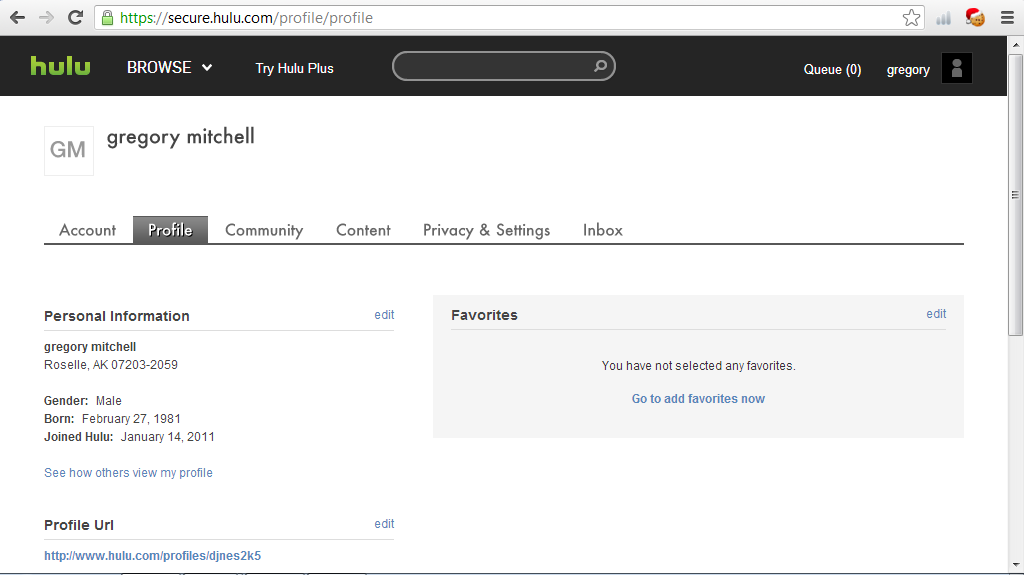Click the cookie Santa hat extension icon
The image size is (1024, 575).
coord(974,18)
